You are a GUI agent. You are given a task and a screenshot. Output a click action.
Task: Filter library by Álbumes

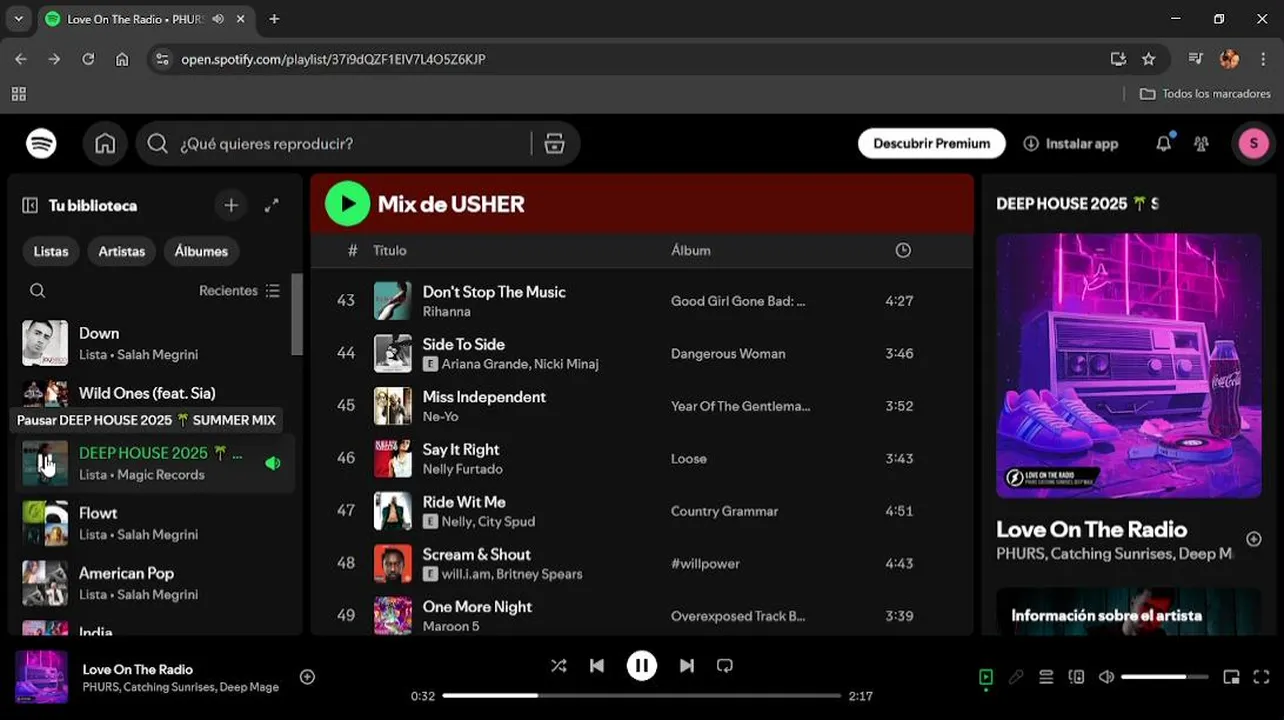click(x=201, y=251)
